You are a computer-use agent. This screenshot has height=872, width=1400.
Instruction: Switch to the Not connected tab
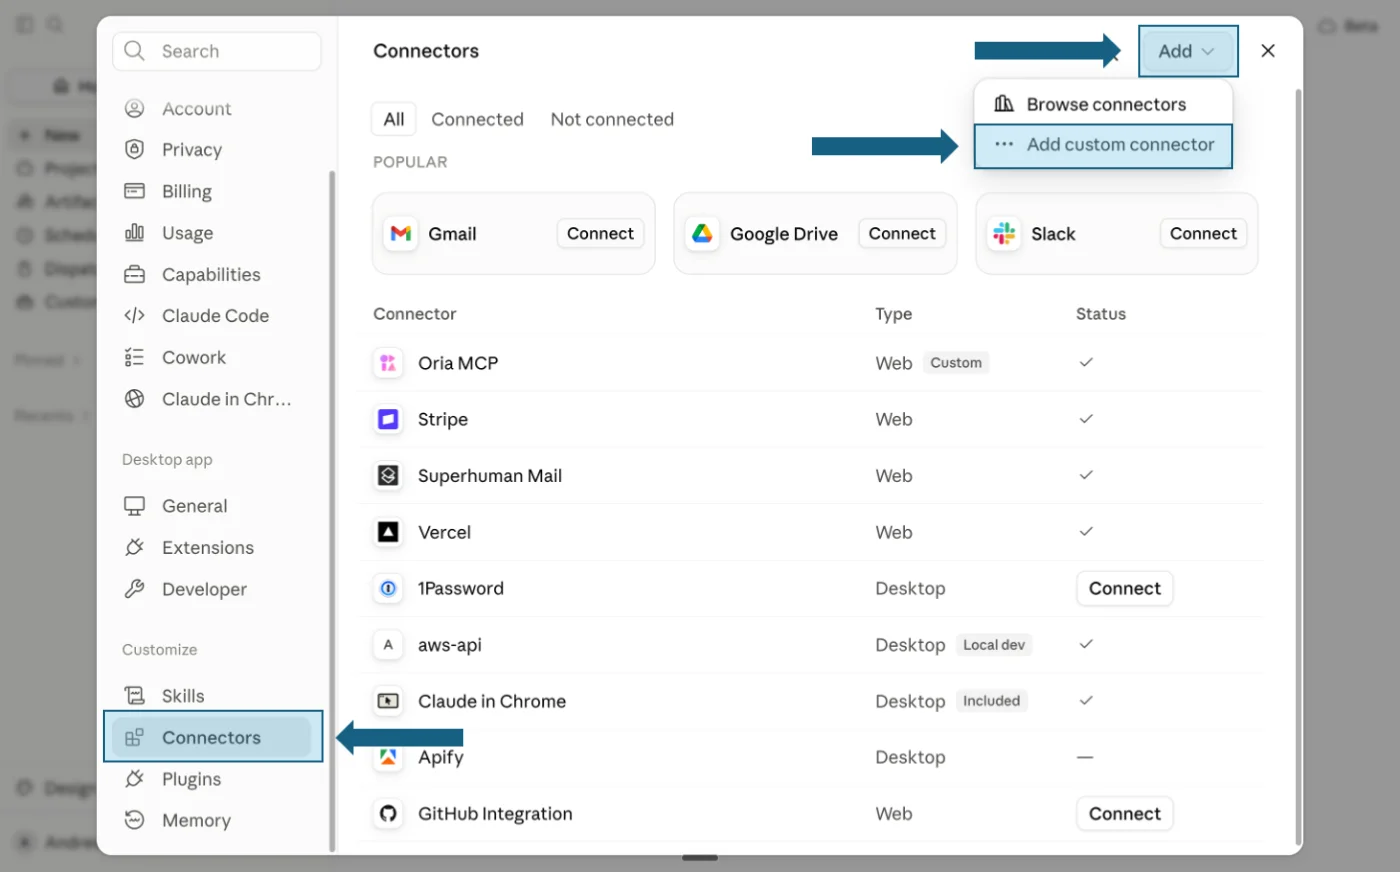[x=612, y=119]
